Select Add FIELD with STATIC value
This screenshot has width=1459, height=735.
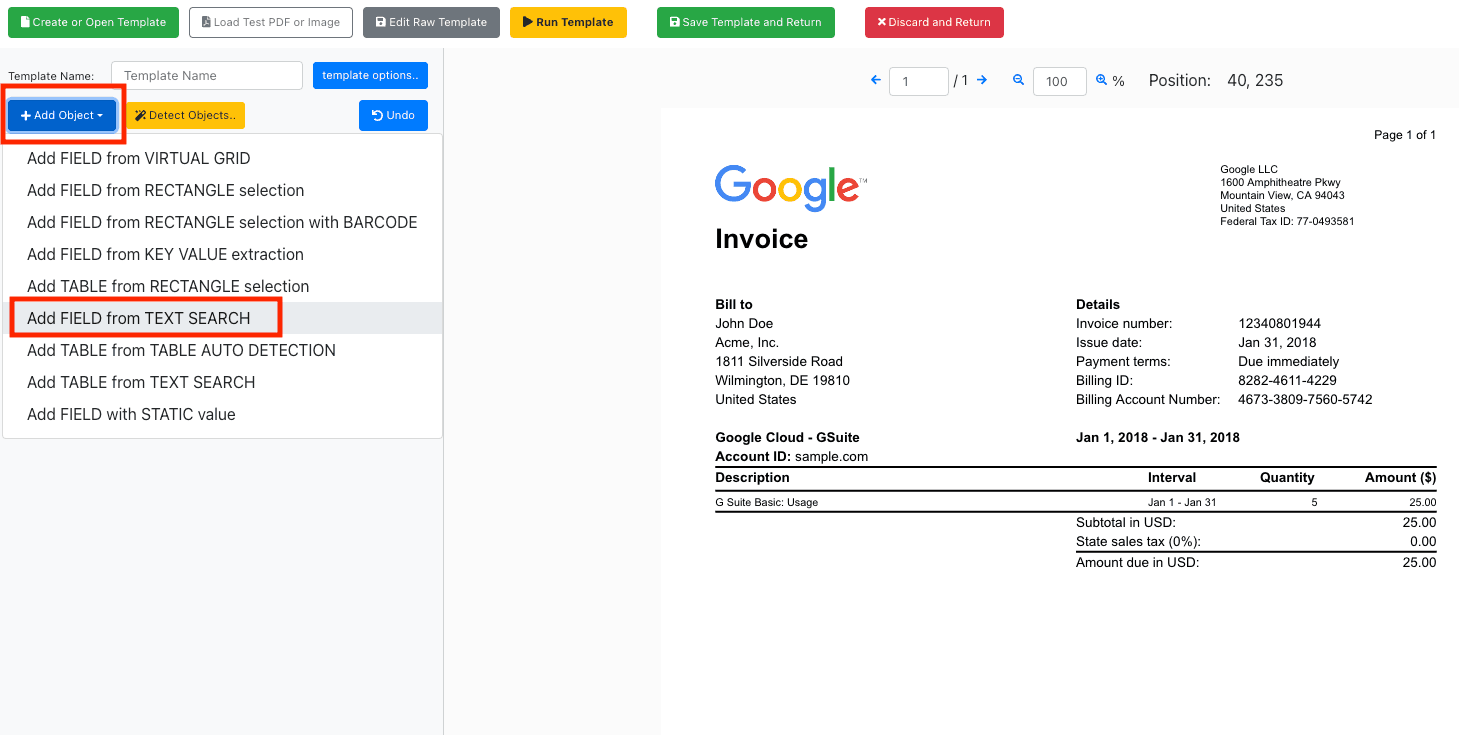coord(131,414)
